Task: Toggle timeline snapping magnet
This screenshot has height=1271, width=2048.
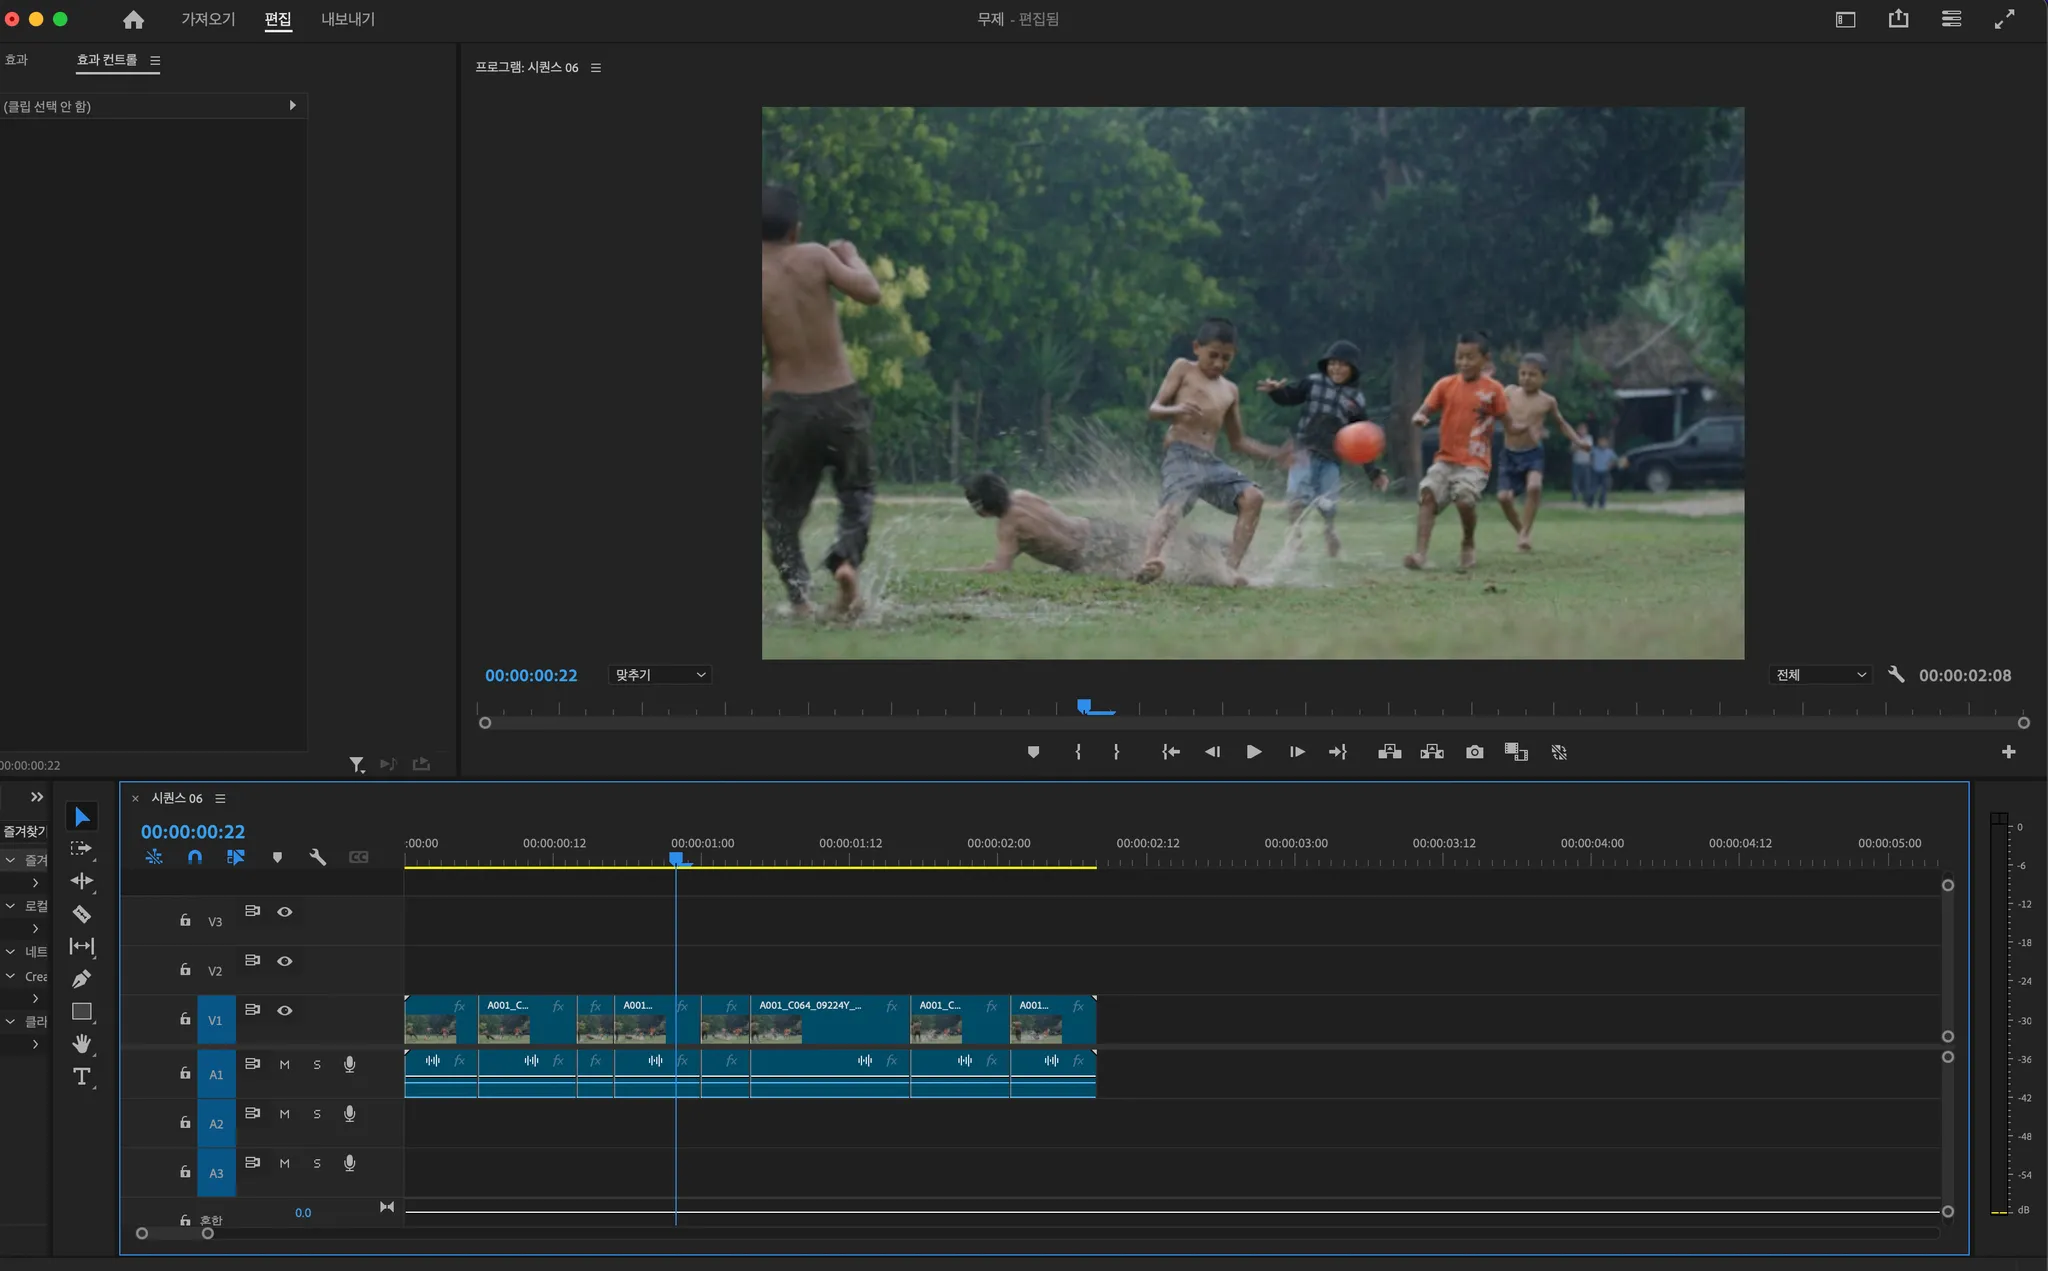Action: click(x=195, y=857)
